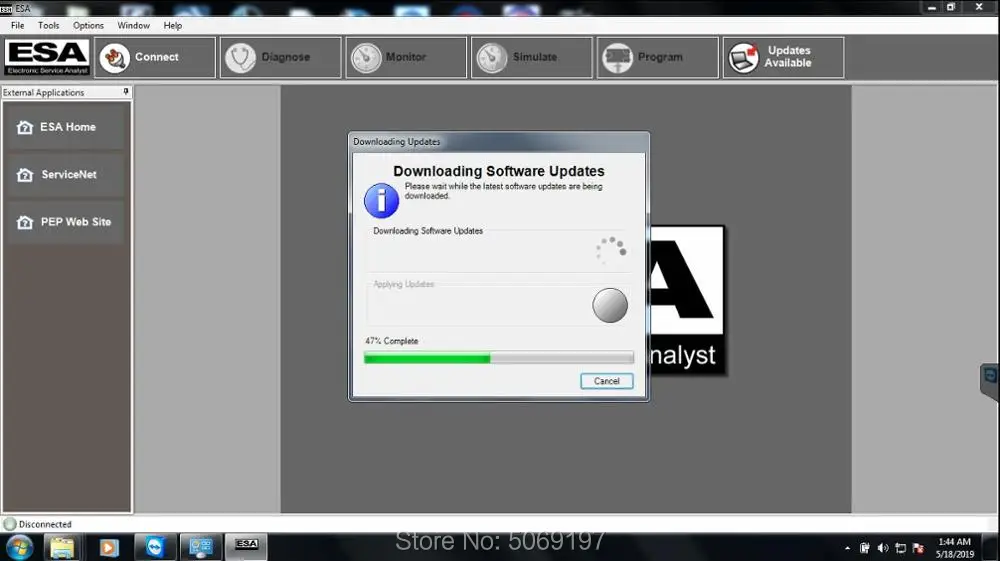
Task: Click the PEP Web Site house icon
Action: pyautogui.click(x=25, y=222)
